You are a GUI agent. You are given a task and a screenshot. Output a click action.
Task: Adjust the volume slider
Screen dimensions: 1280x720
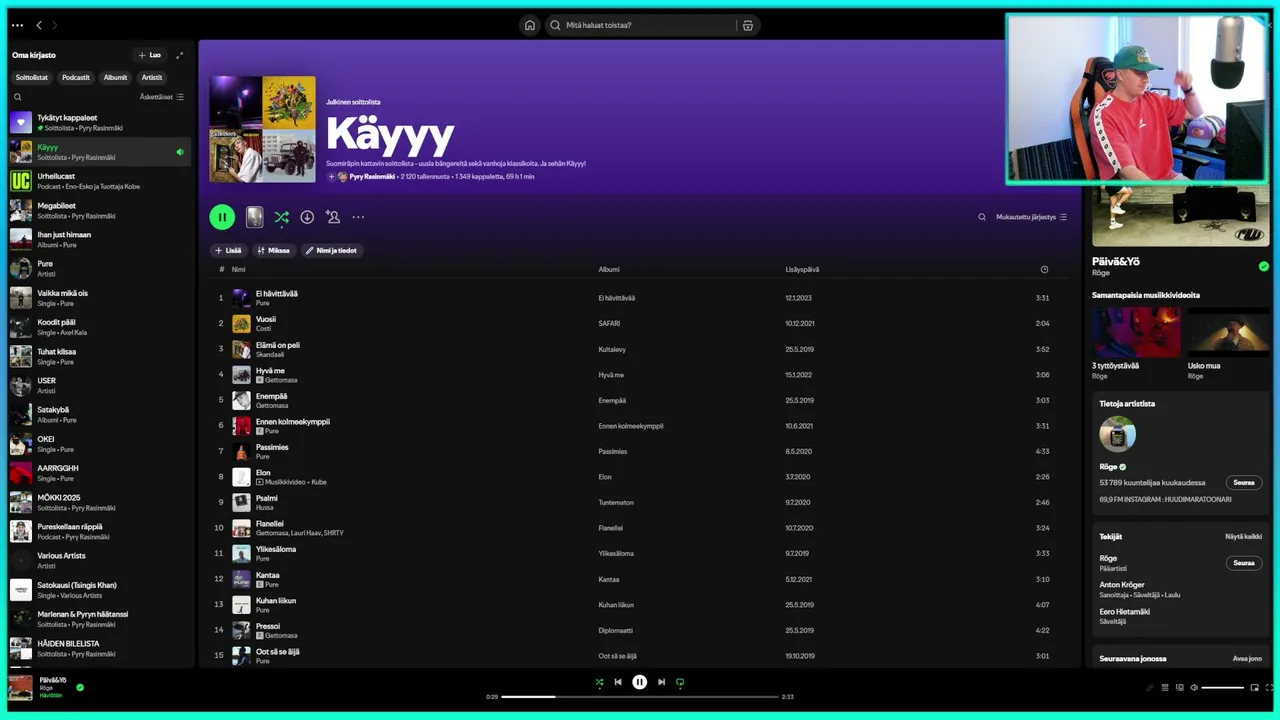pyautogui.click(x=1222, y=688)
